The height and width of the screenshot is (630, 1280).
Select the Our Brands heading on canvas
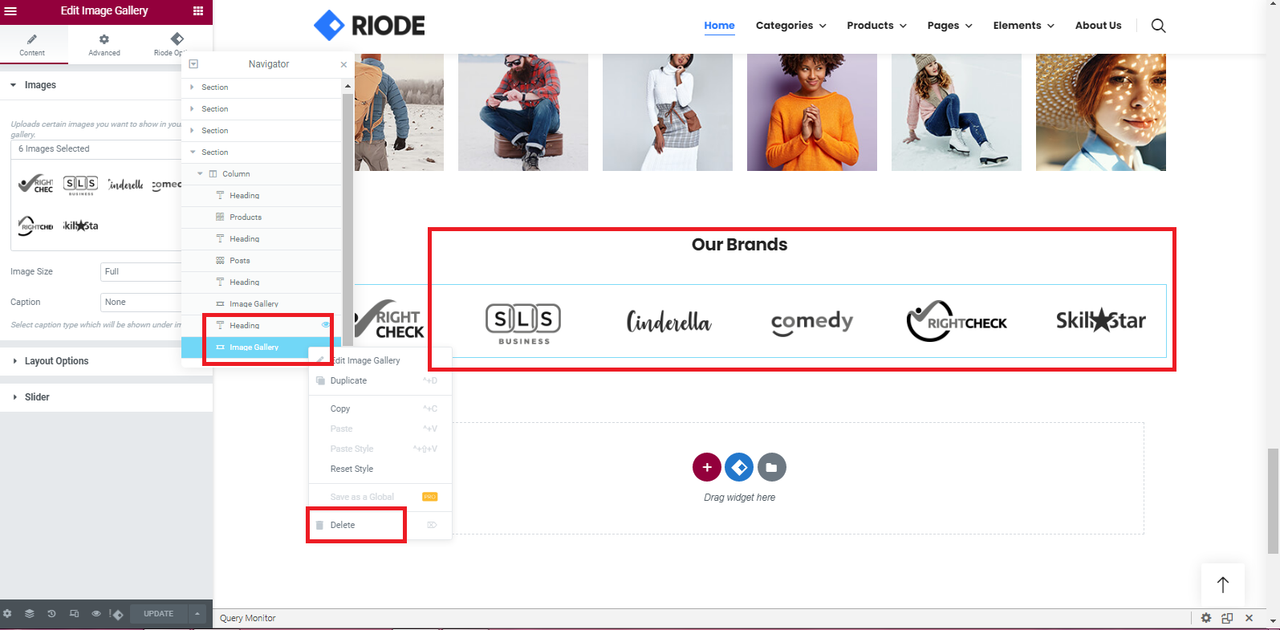tap(740, 245)
